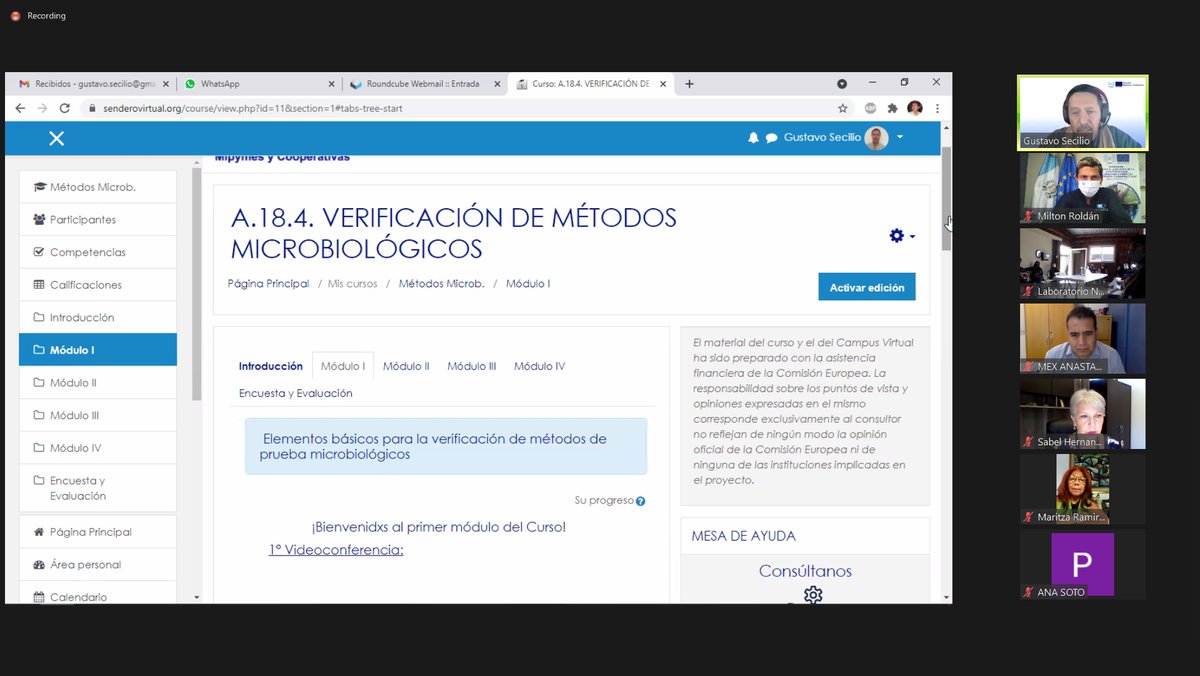Open course settings gear menu
Screen dimensions: 1200x676
point(902,236)
